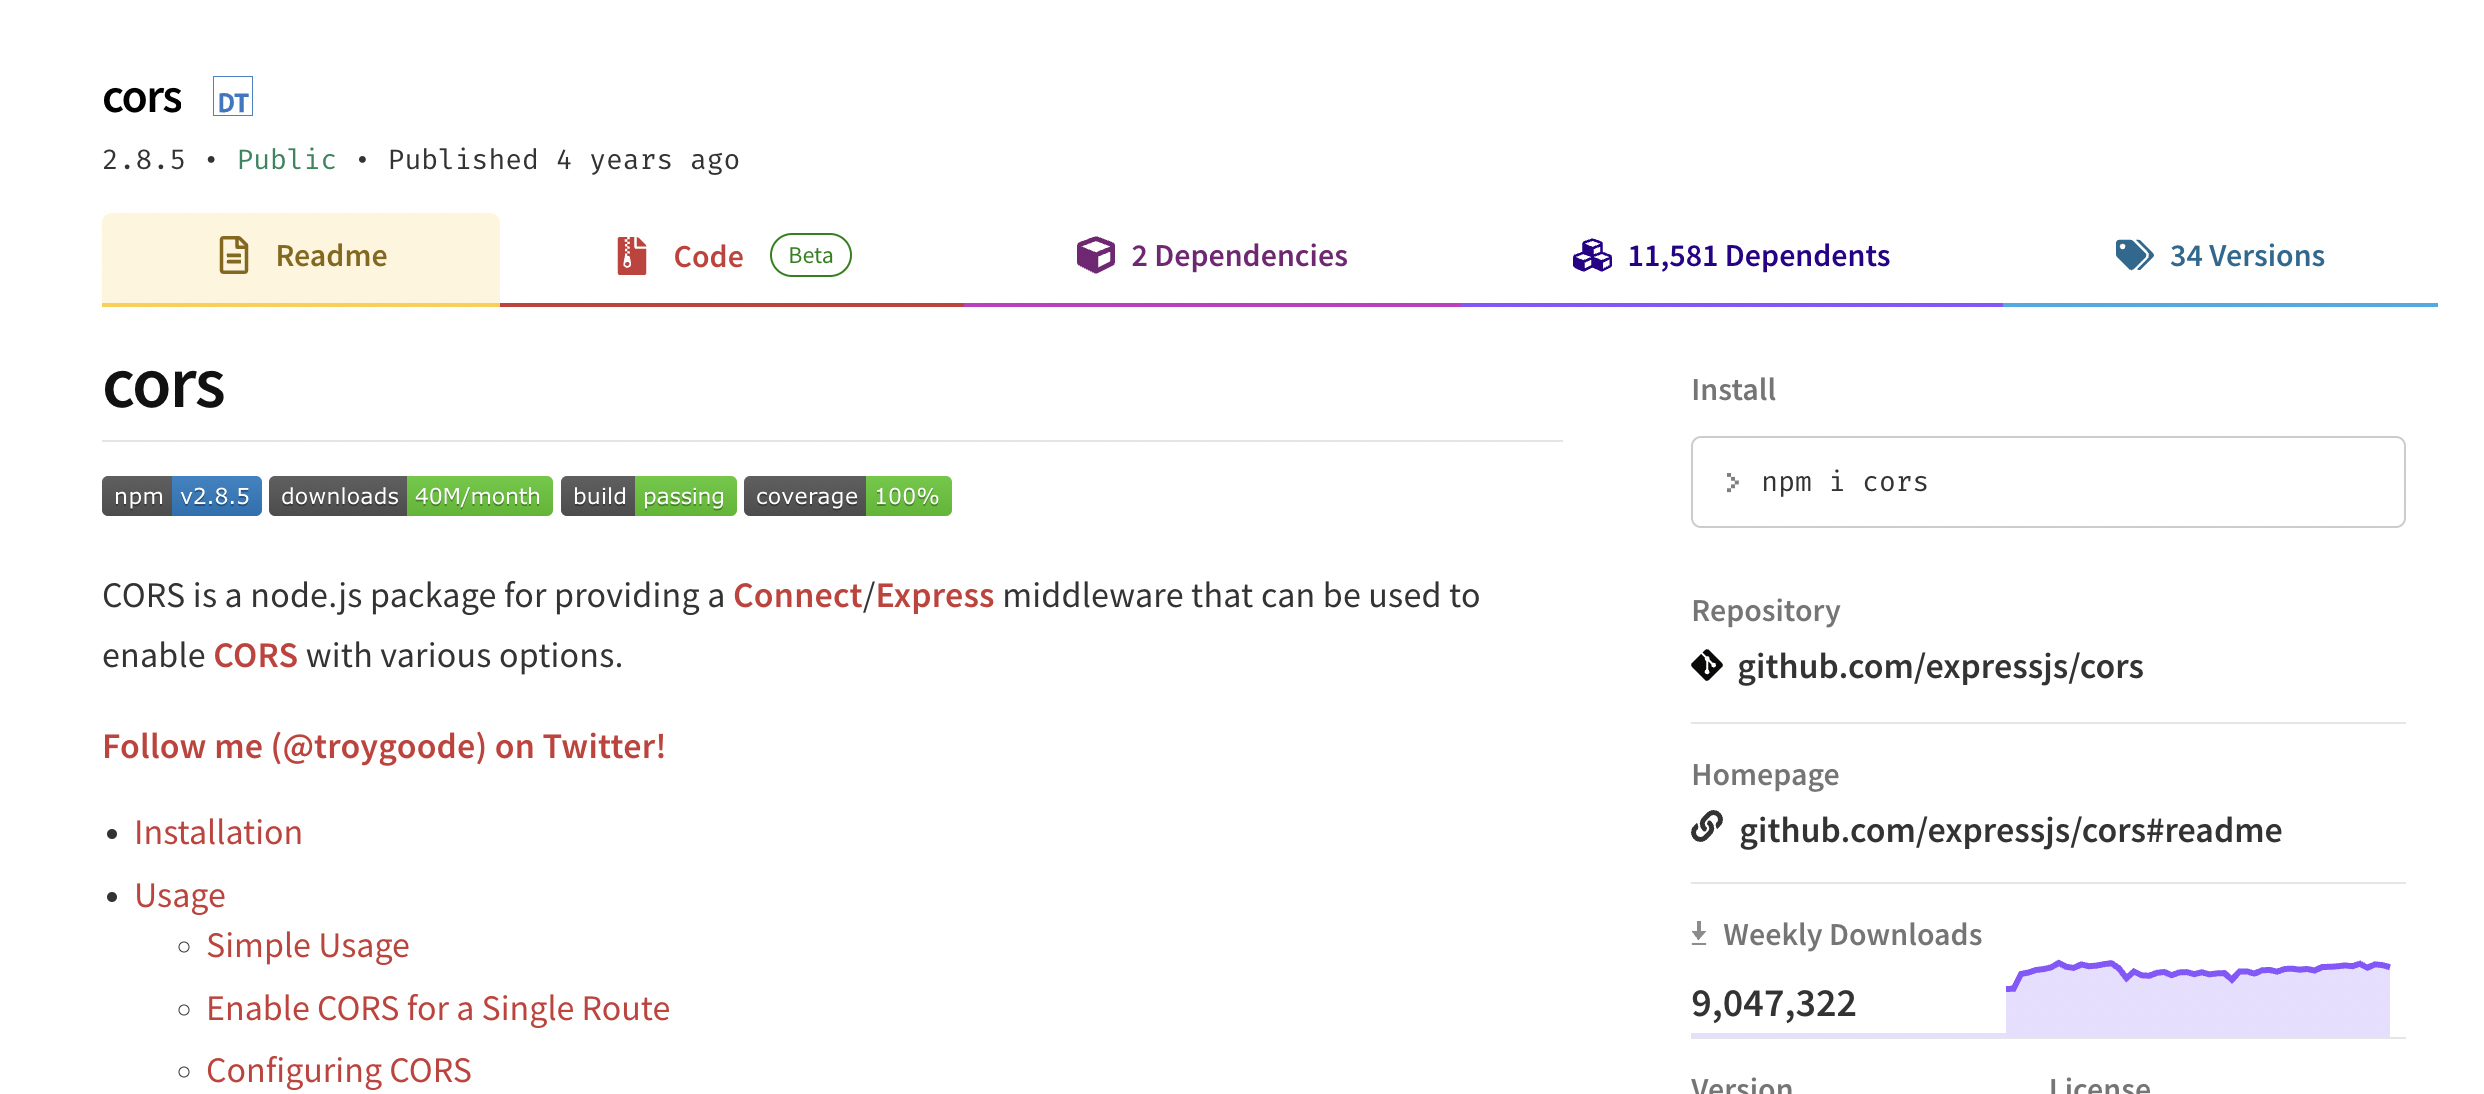Image resolution: width=2484 pixels, height=1094 pixels.
Task: Switch to 11,581 Dependents tab
Action: 1758,256
